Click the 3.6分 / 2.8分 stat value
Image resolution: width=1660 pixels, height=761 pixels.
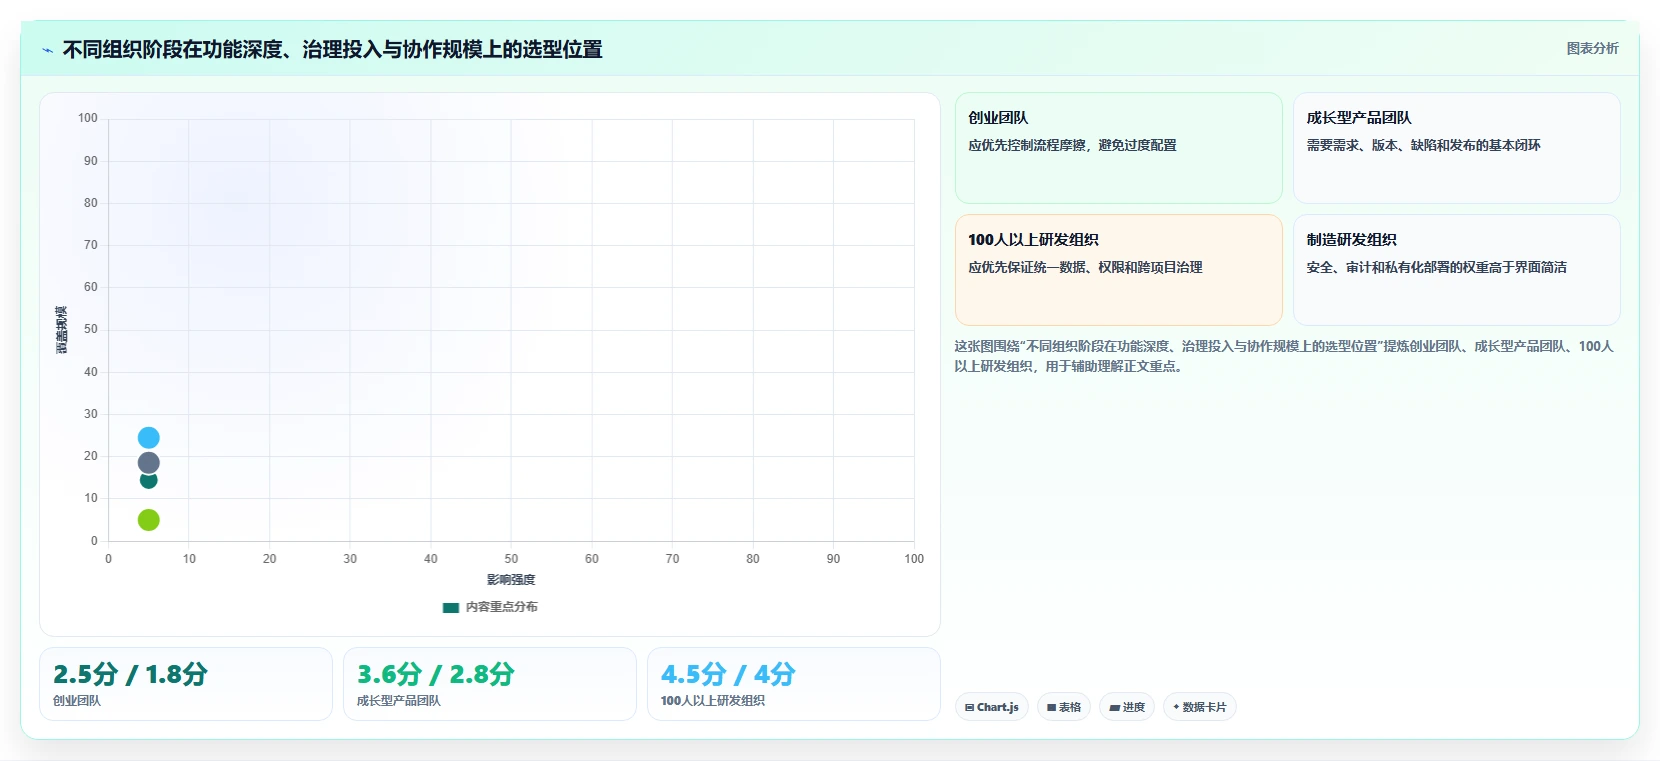pyautogui.click(x=435, y=674)
